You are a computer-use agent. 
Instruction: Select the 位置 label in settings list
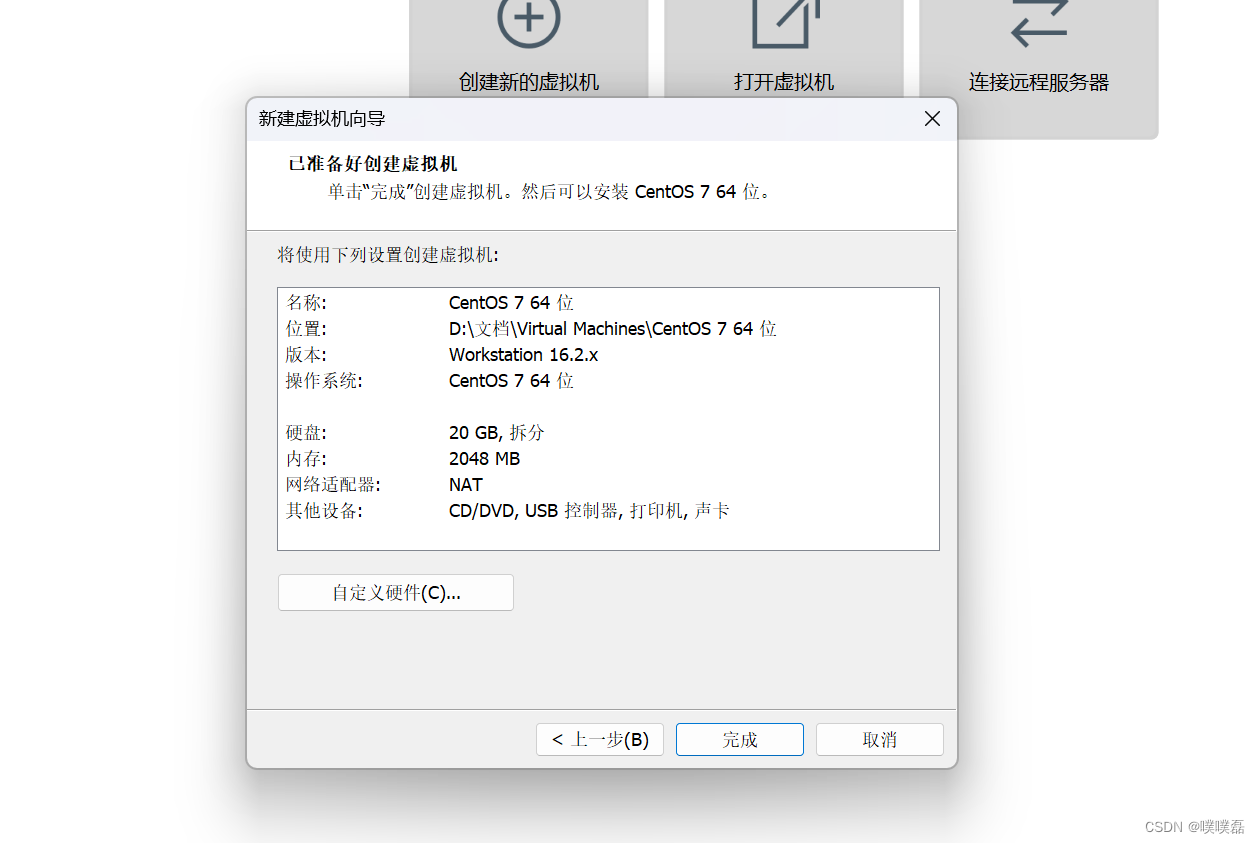tap(306, 328)
